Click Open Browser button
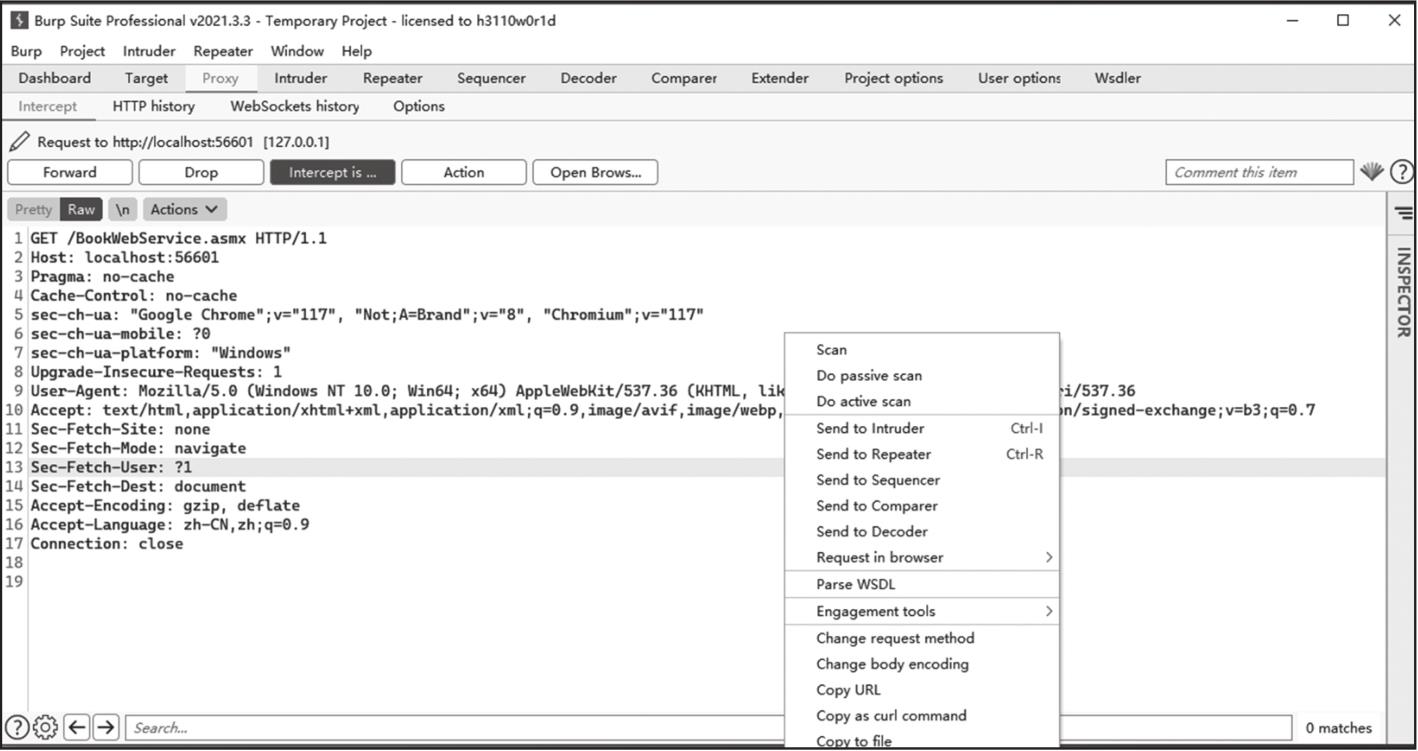 (596, 172)
